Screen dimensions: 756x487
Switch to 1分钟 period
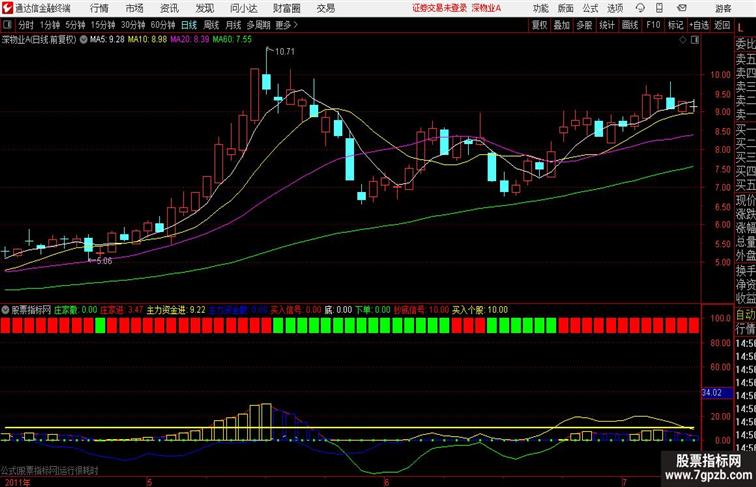[x=50, y=25]
